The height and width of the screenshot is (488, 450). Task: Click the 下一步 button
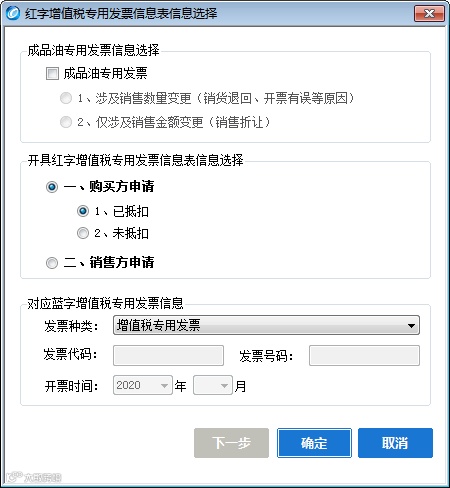pyautogui.click(x=231, y=443)
